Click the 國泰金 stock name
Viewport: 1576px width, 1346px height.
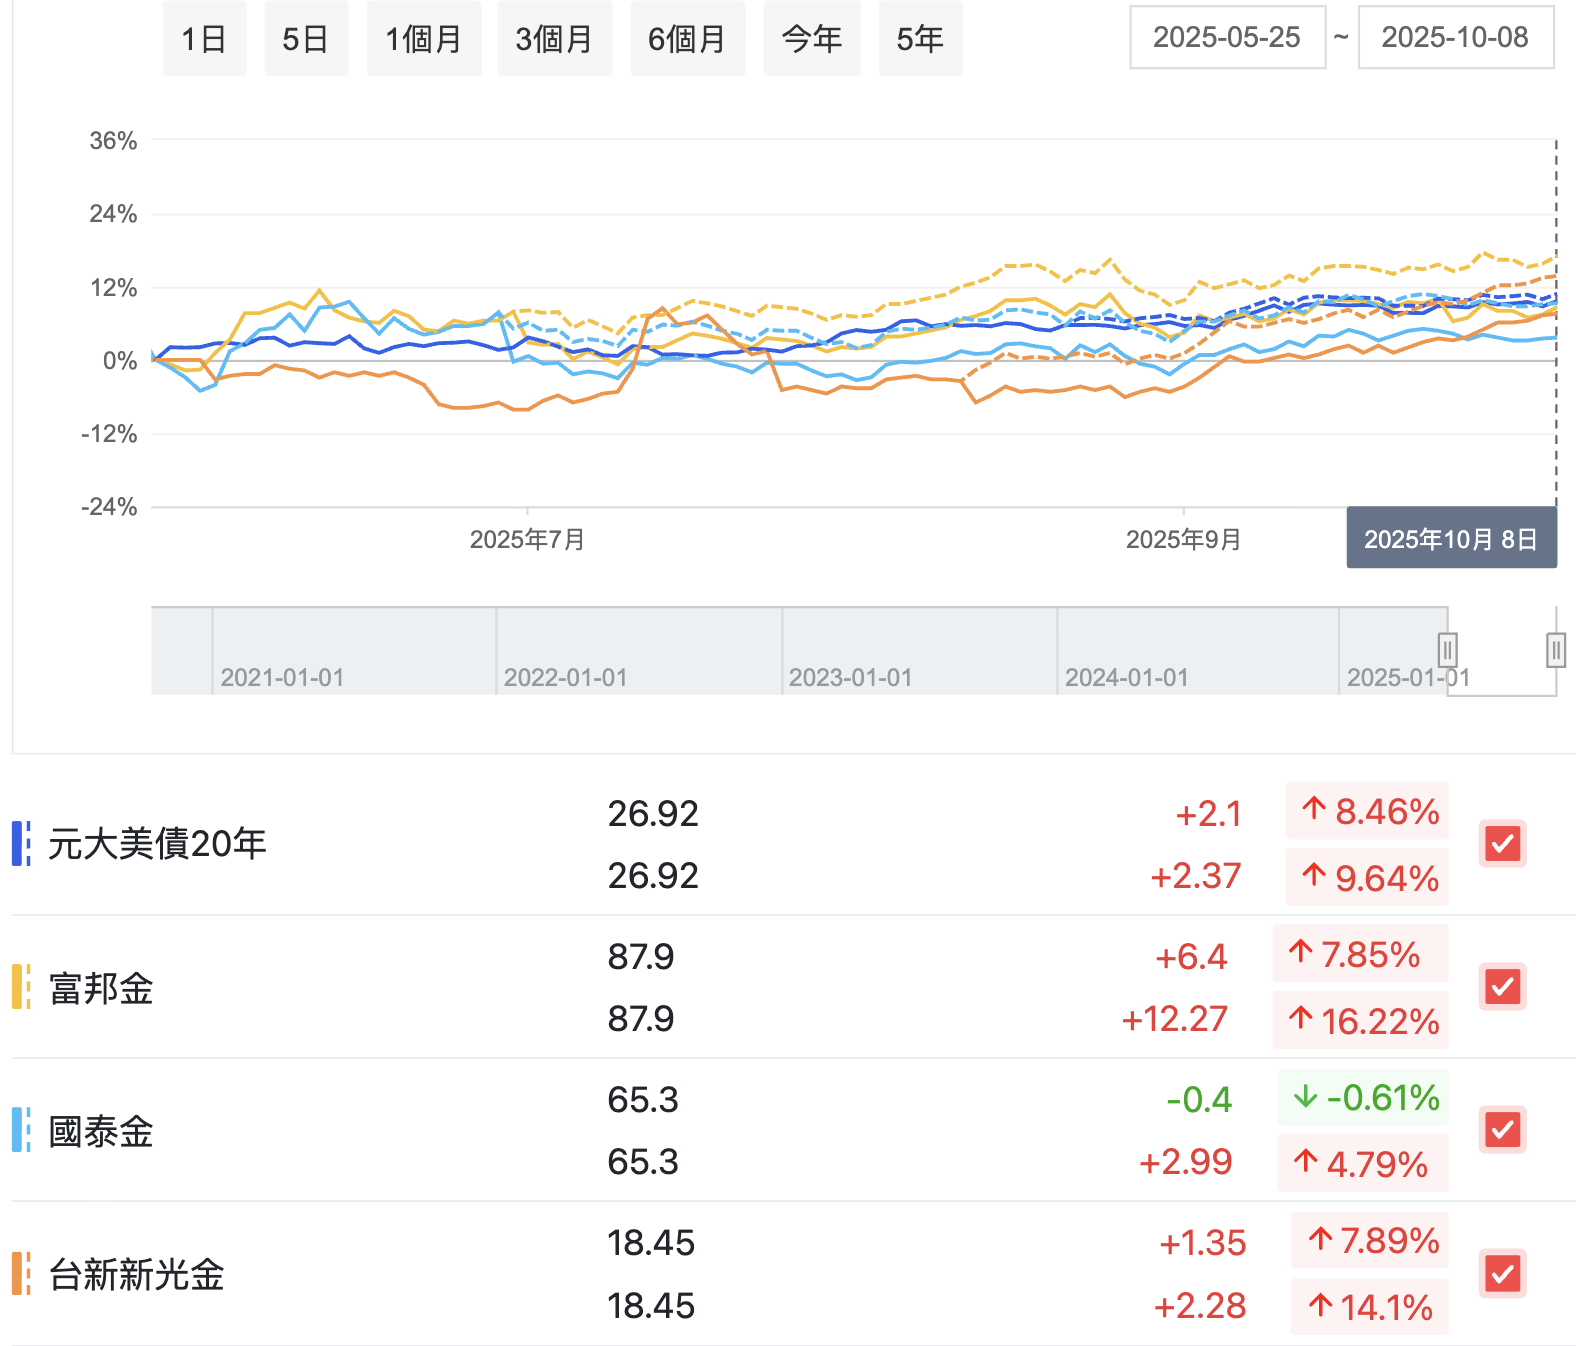click(101, 1132)
